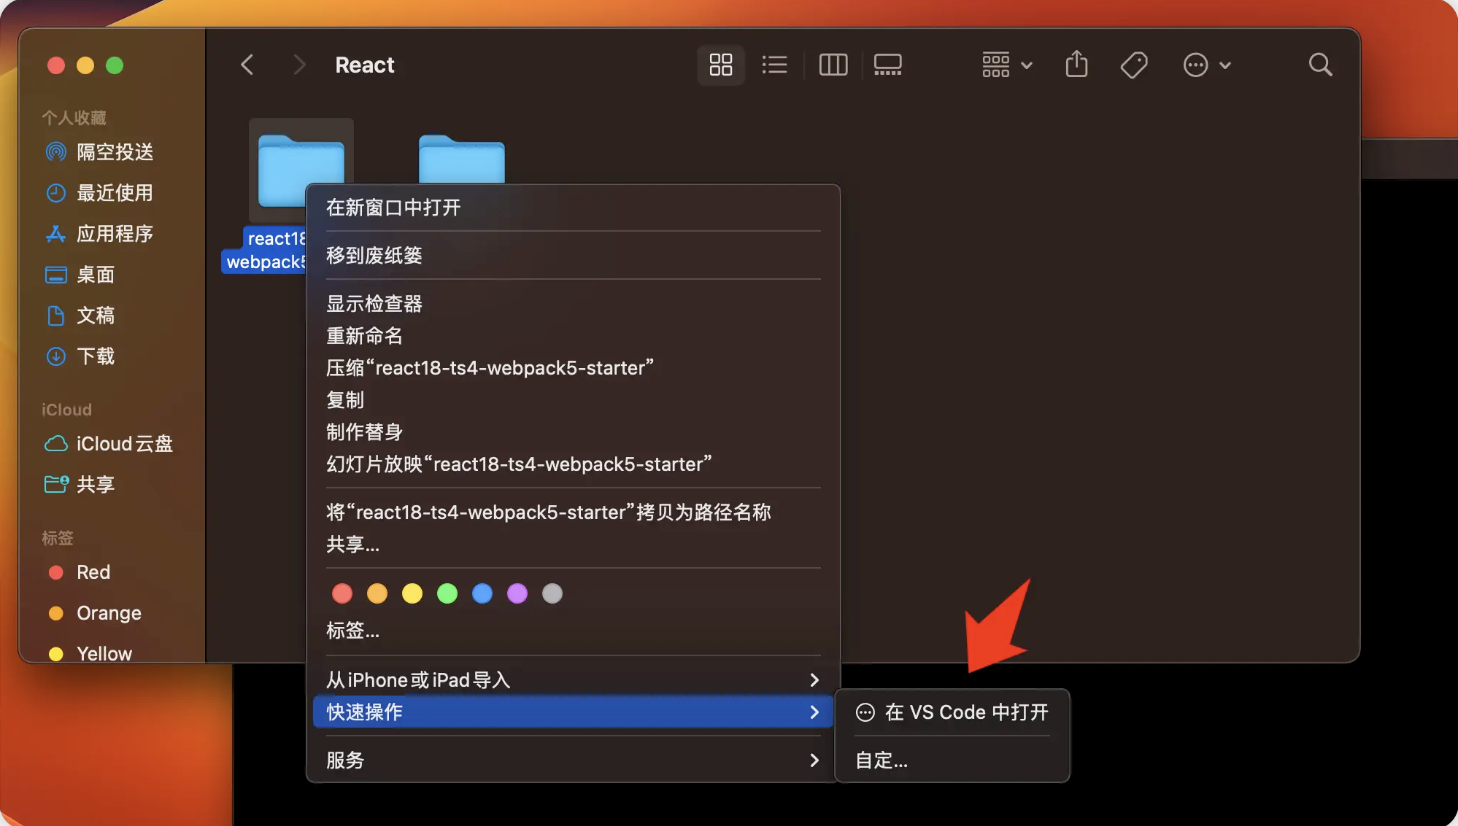Apply the blue color tag swatch
The image size is (1458, 826).
point(482,594)
